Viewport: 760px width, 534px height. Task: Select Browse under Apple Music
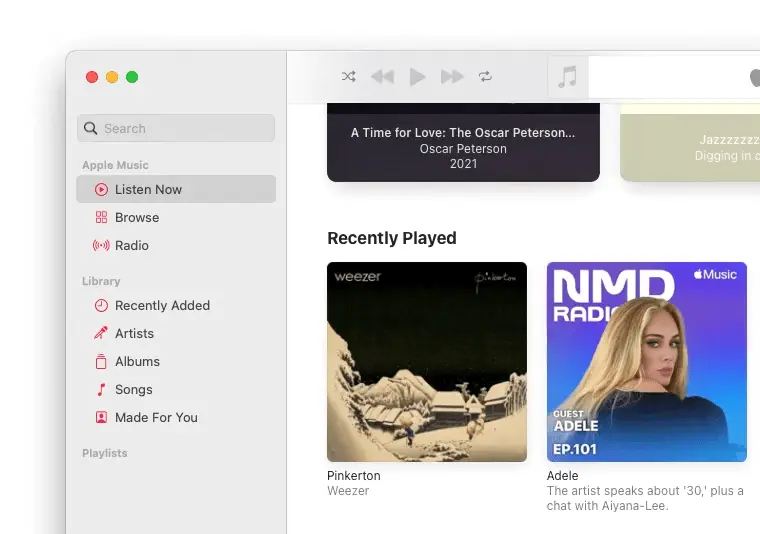[137, 217]
